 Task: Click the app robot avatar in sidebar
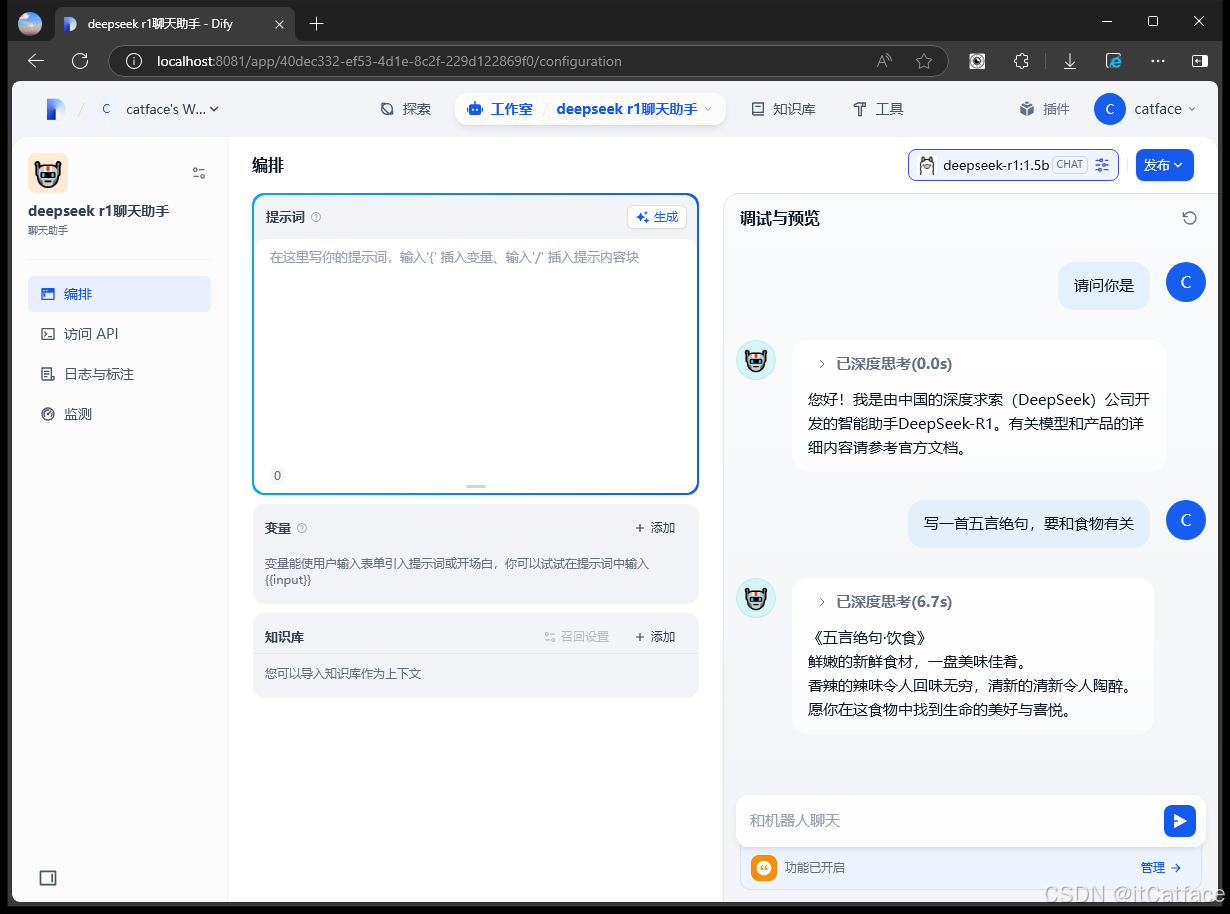click(x=48, y=173)
